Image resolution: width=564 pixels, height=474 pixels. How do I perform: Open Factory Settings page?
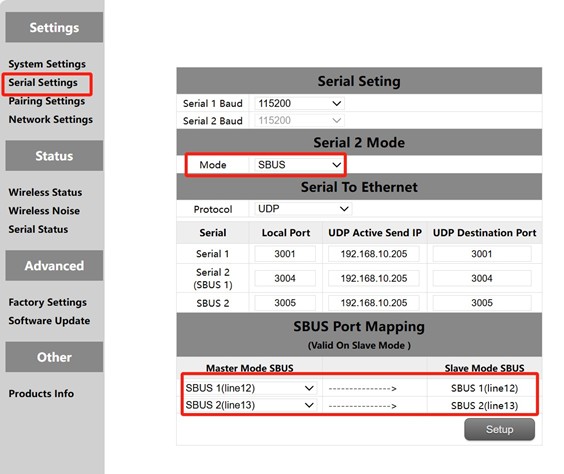click(x=47, y=302)
